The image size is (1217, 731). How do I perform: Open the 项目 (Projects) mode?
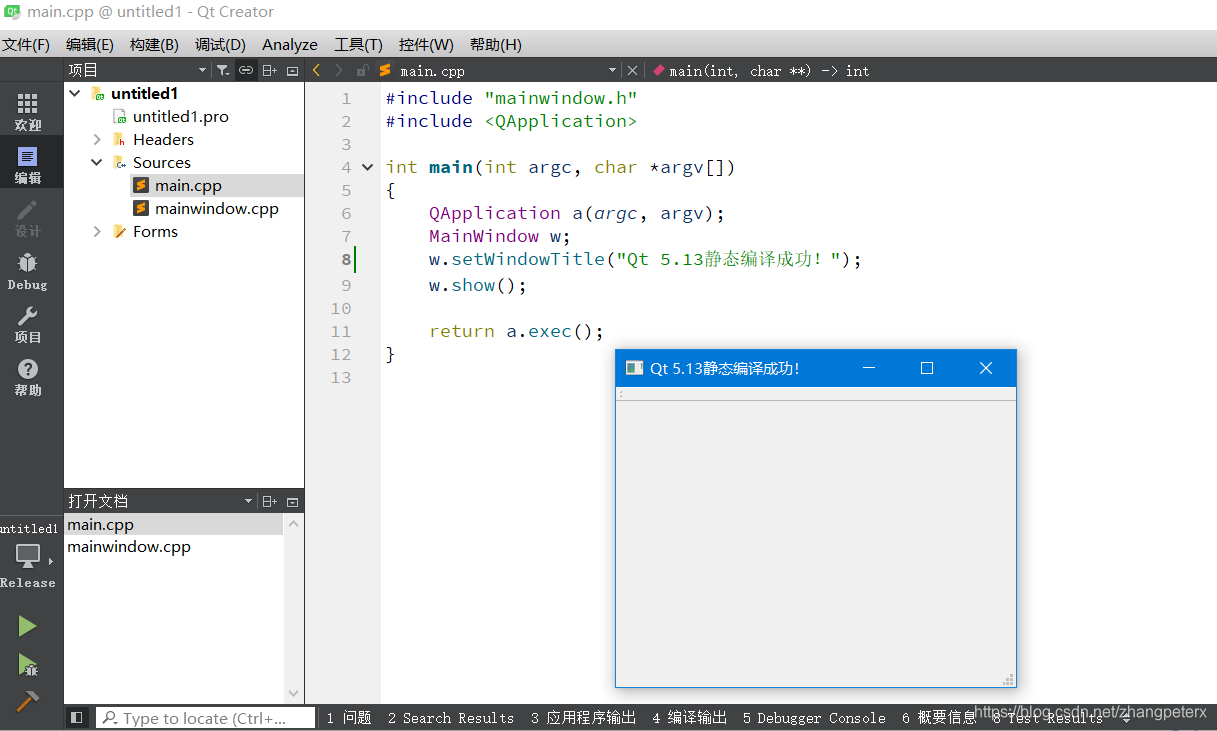pos(28,324)
